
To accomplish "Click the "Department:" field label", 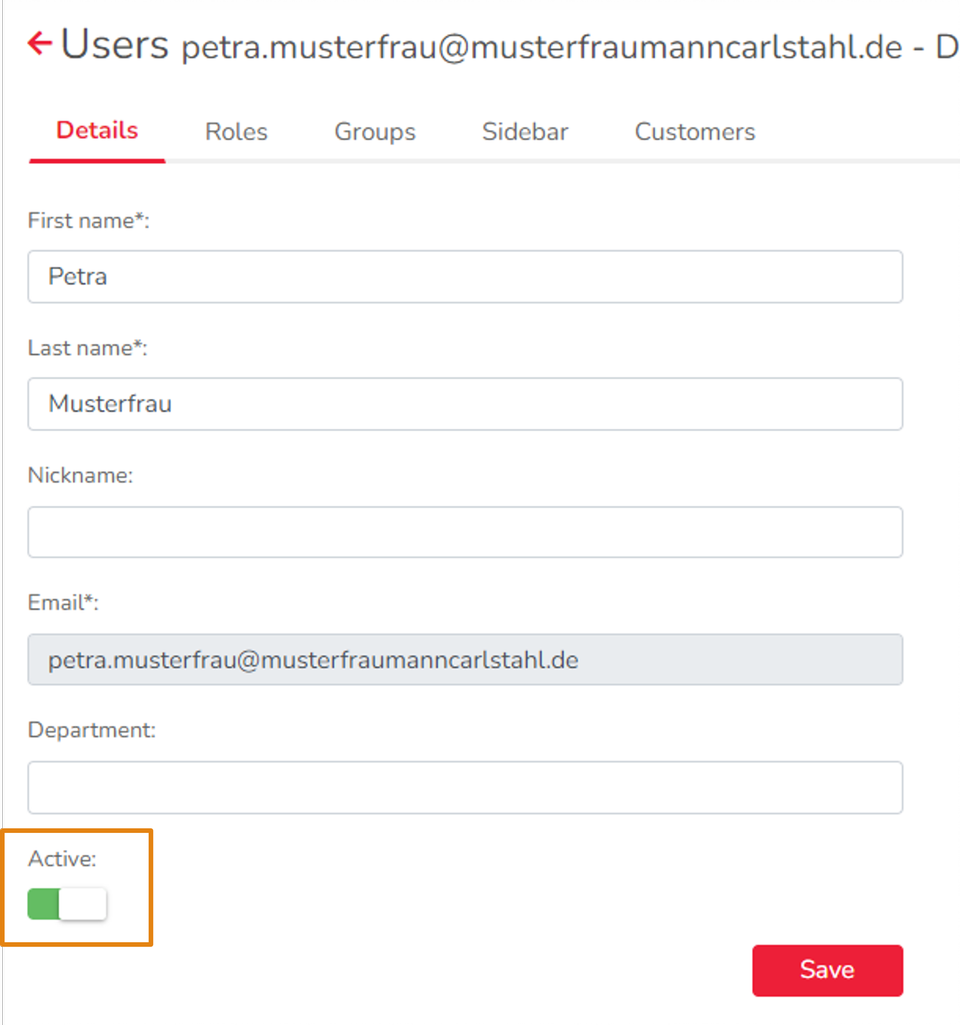I will tap(92, 730).
